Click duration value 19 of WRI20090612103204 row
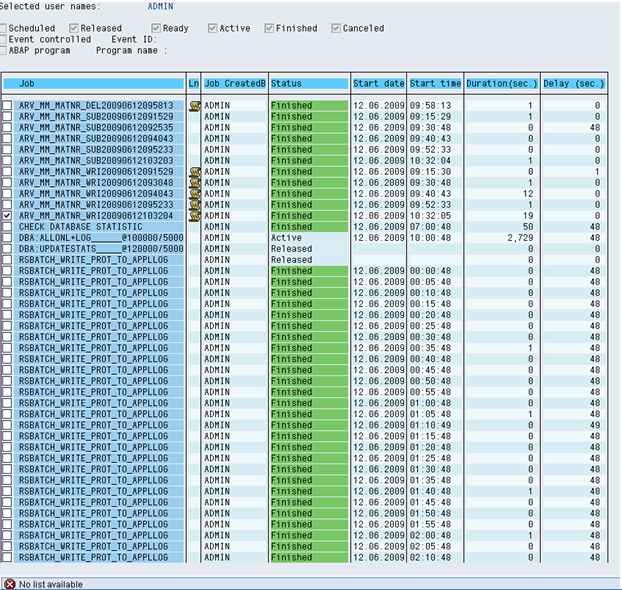This screenshot has width=622, height=590. tap(528, 216)
